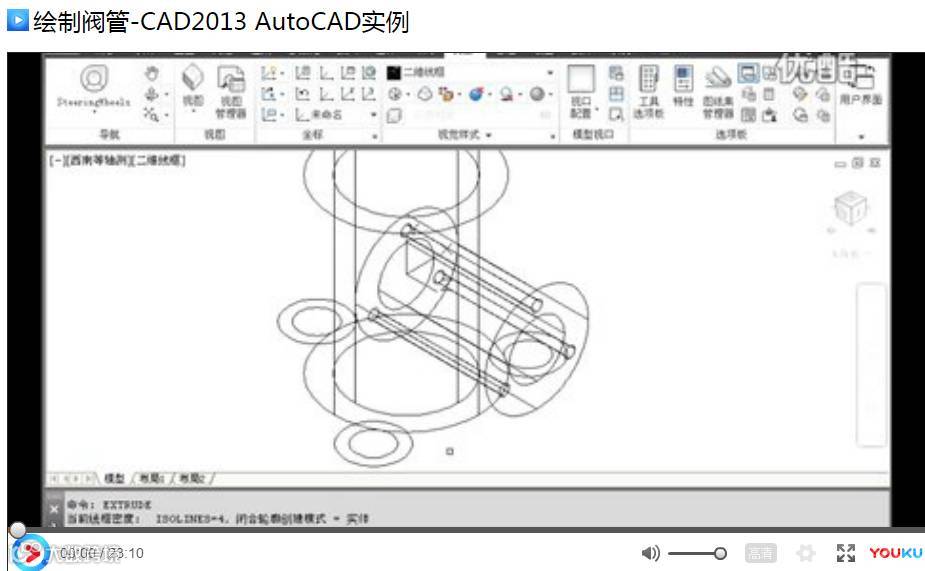Mute the video with speaker icon
The width and height of the screenshot is (925, 571).
point(650,553)
